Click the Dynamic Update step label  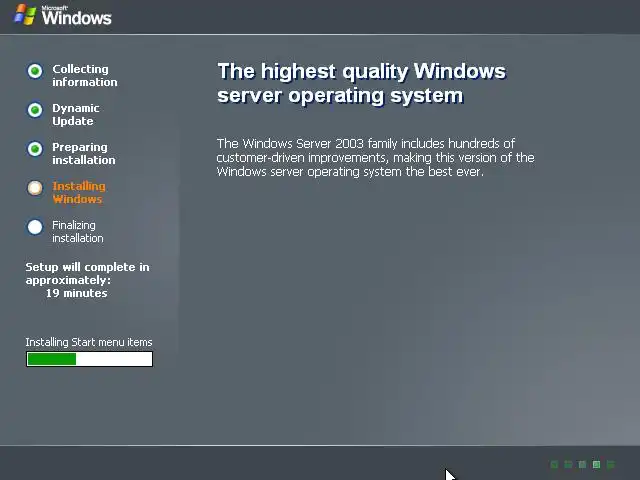[x=76, y=115]
